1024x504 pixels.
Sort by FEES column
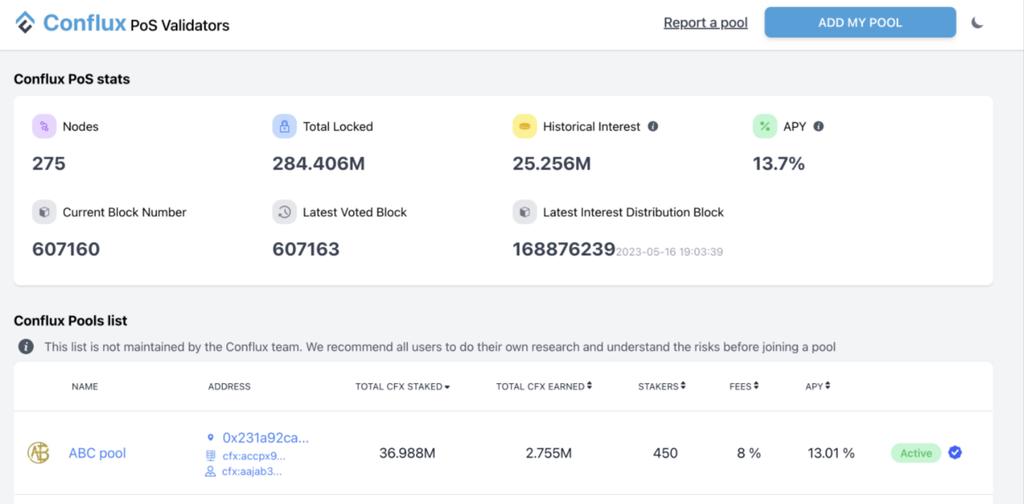(744, 386)
